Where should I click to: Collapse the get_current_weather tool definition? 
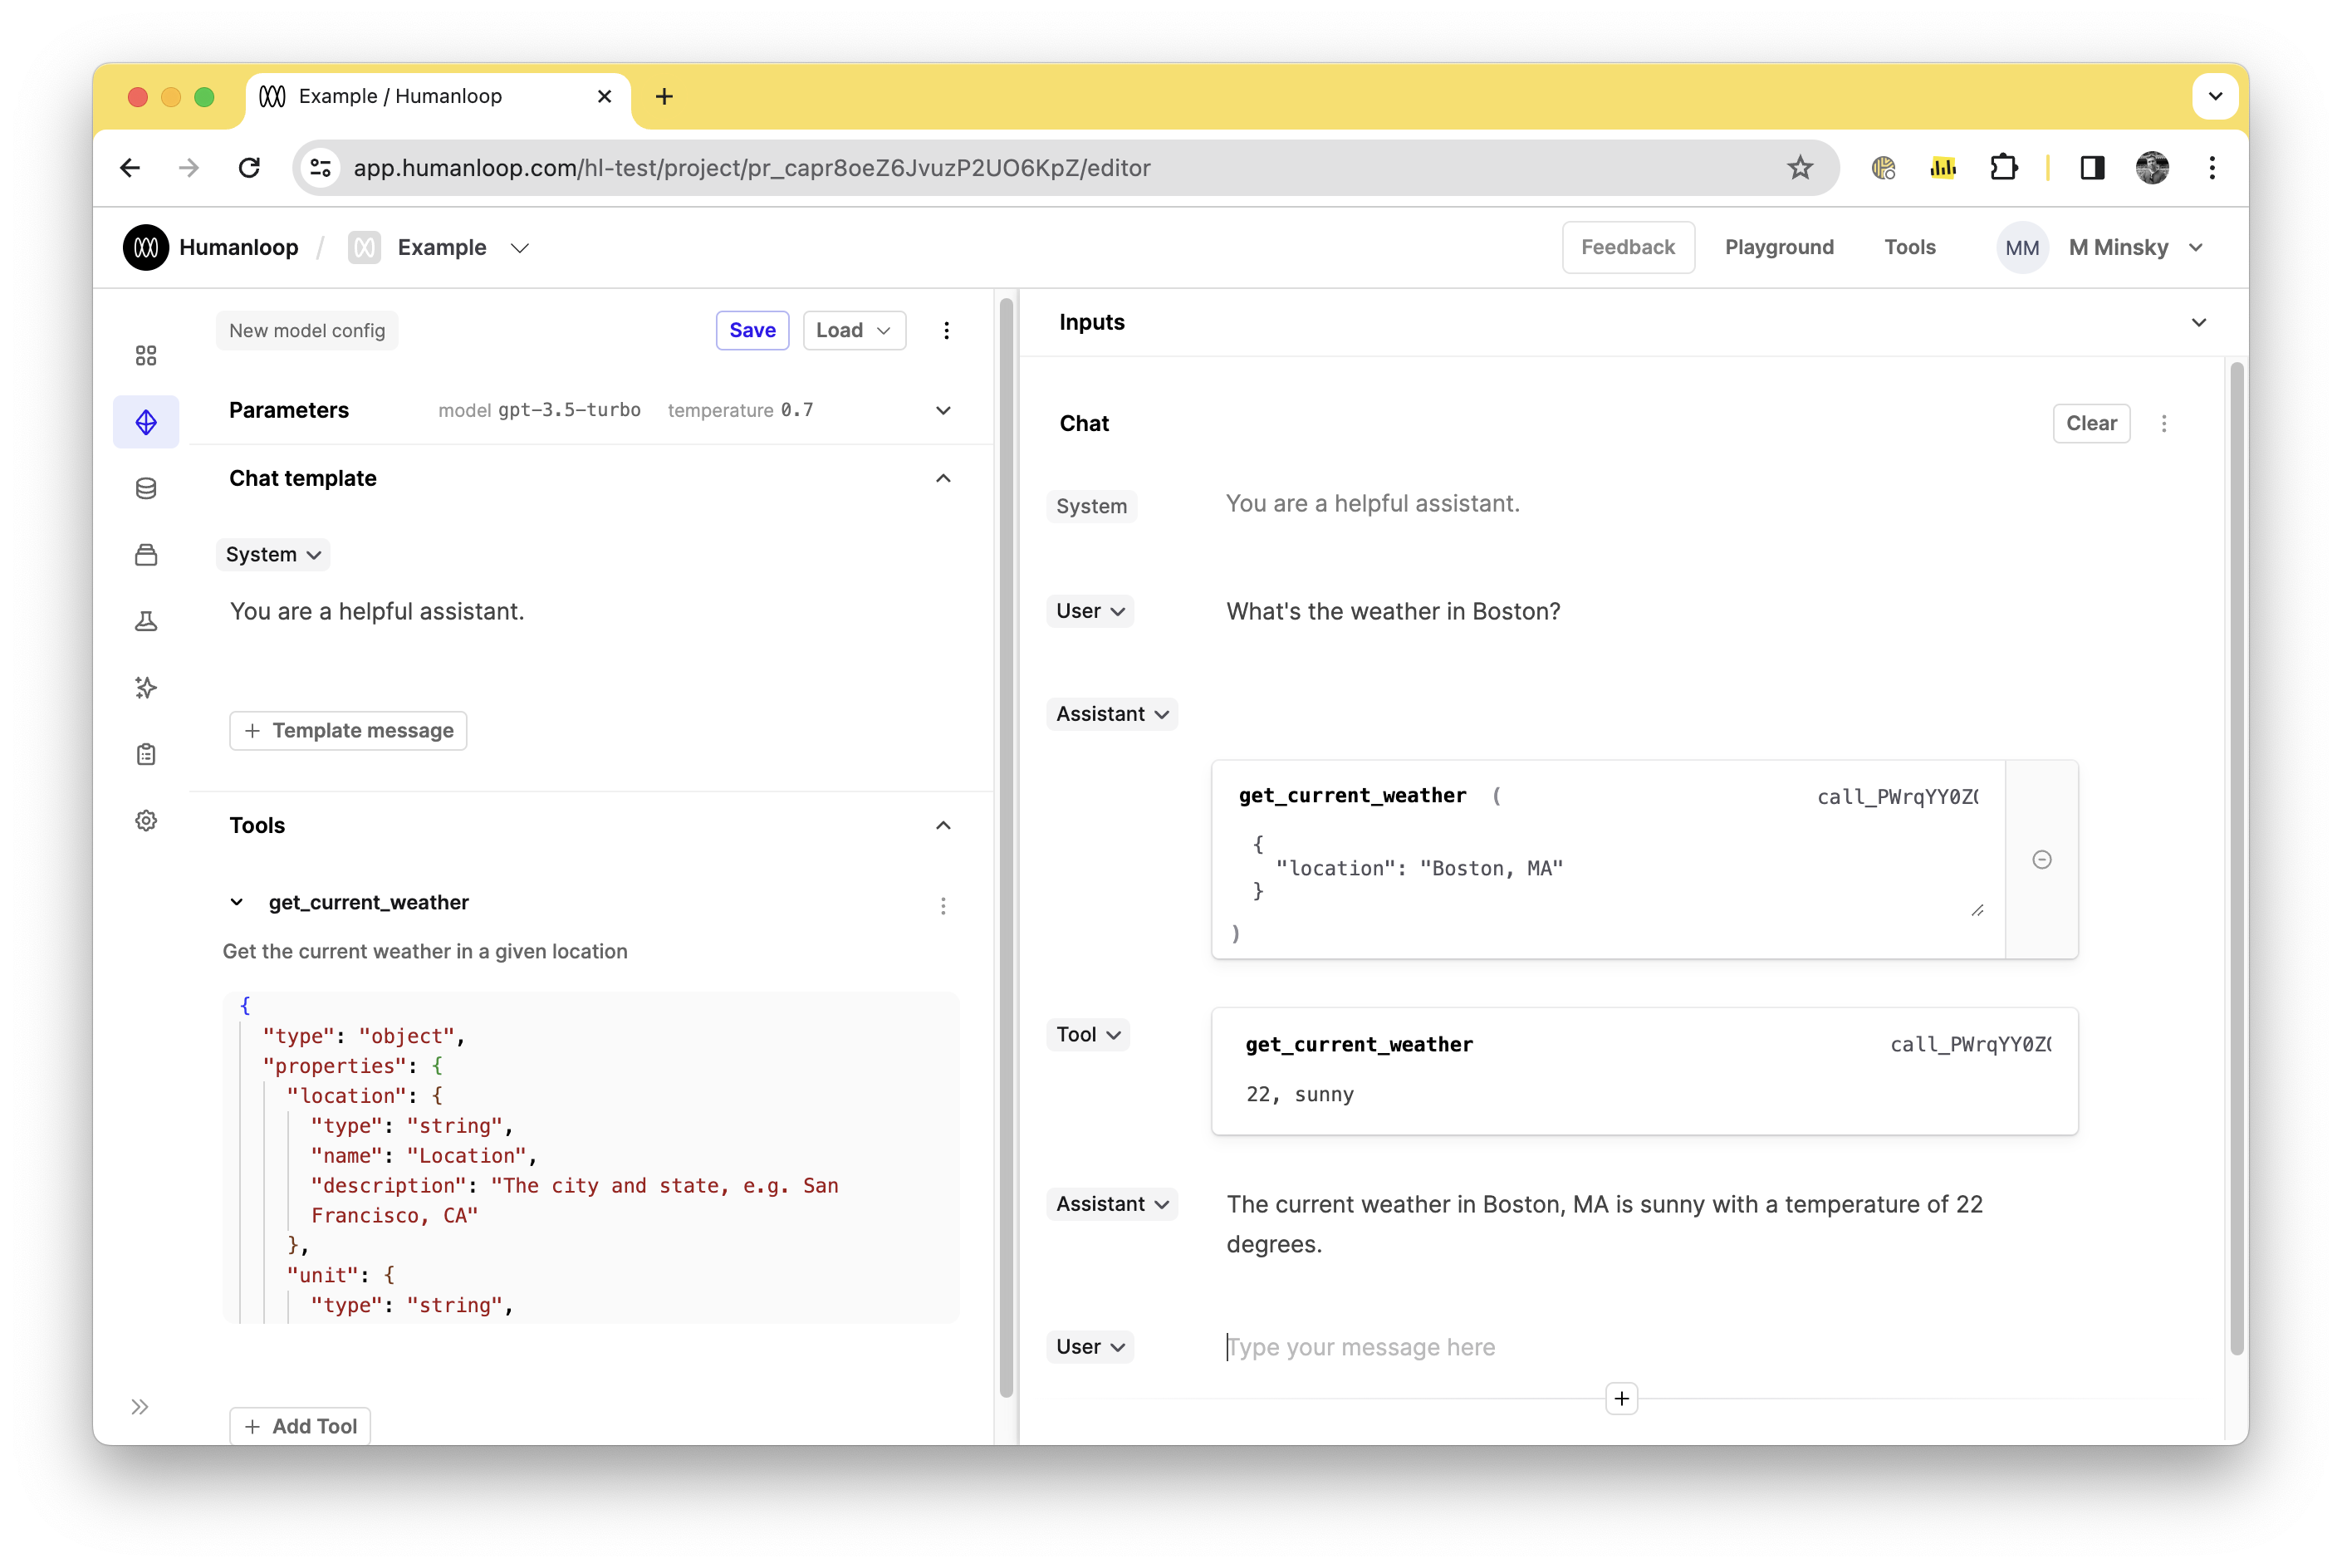tap(236, 902)
